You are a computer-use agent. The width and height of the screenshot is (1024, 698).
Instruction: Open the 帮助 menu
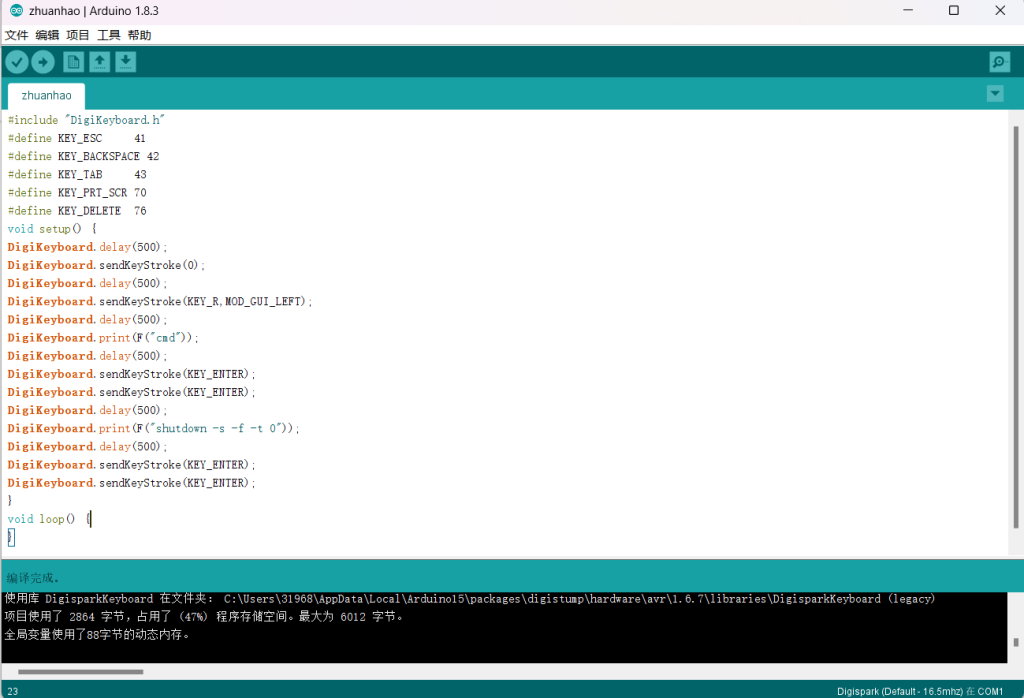tap(140, 35)
